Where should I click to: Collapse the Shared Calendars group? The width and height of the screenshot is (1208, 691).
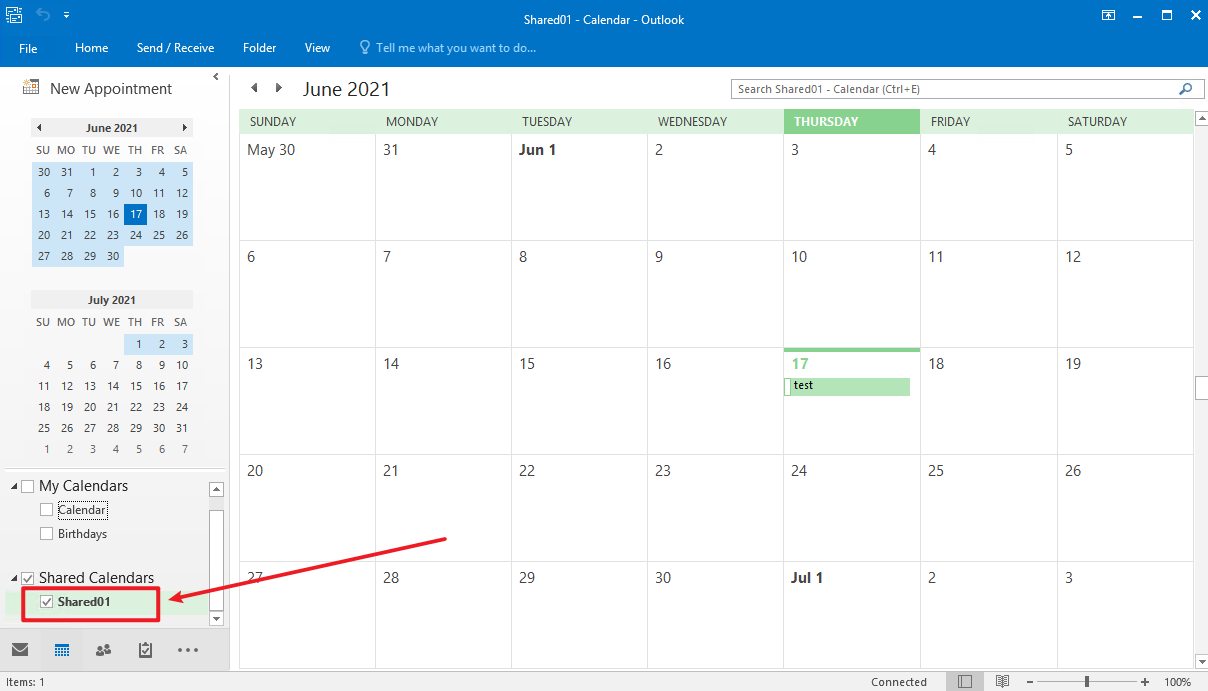14,579
